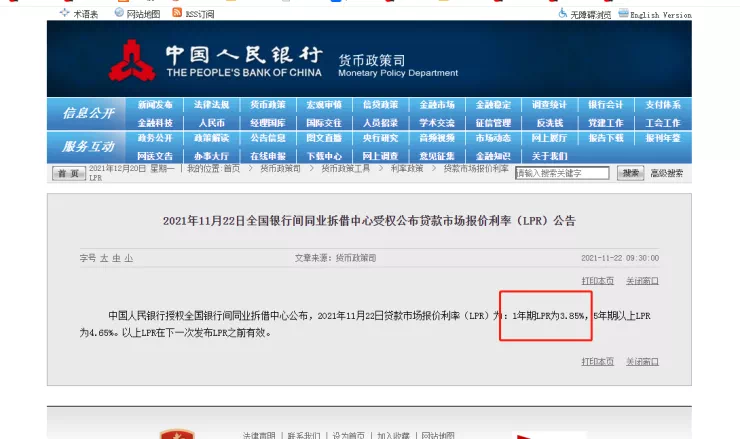This screenshot has height=439, width=740.
Task: Open the 货币政策 menu item
Action: (x=267, y=105)
